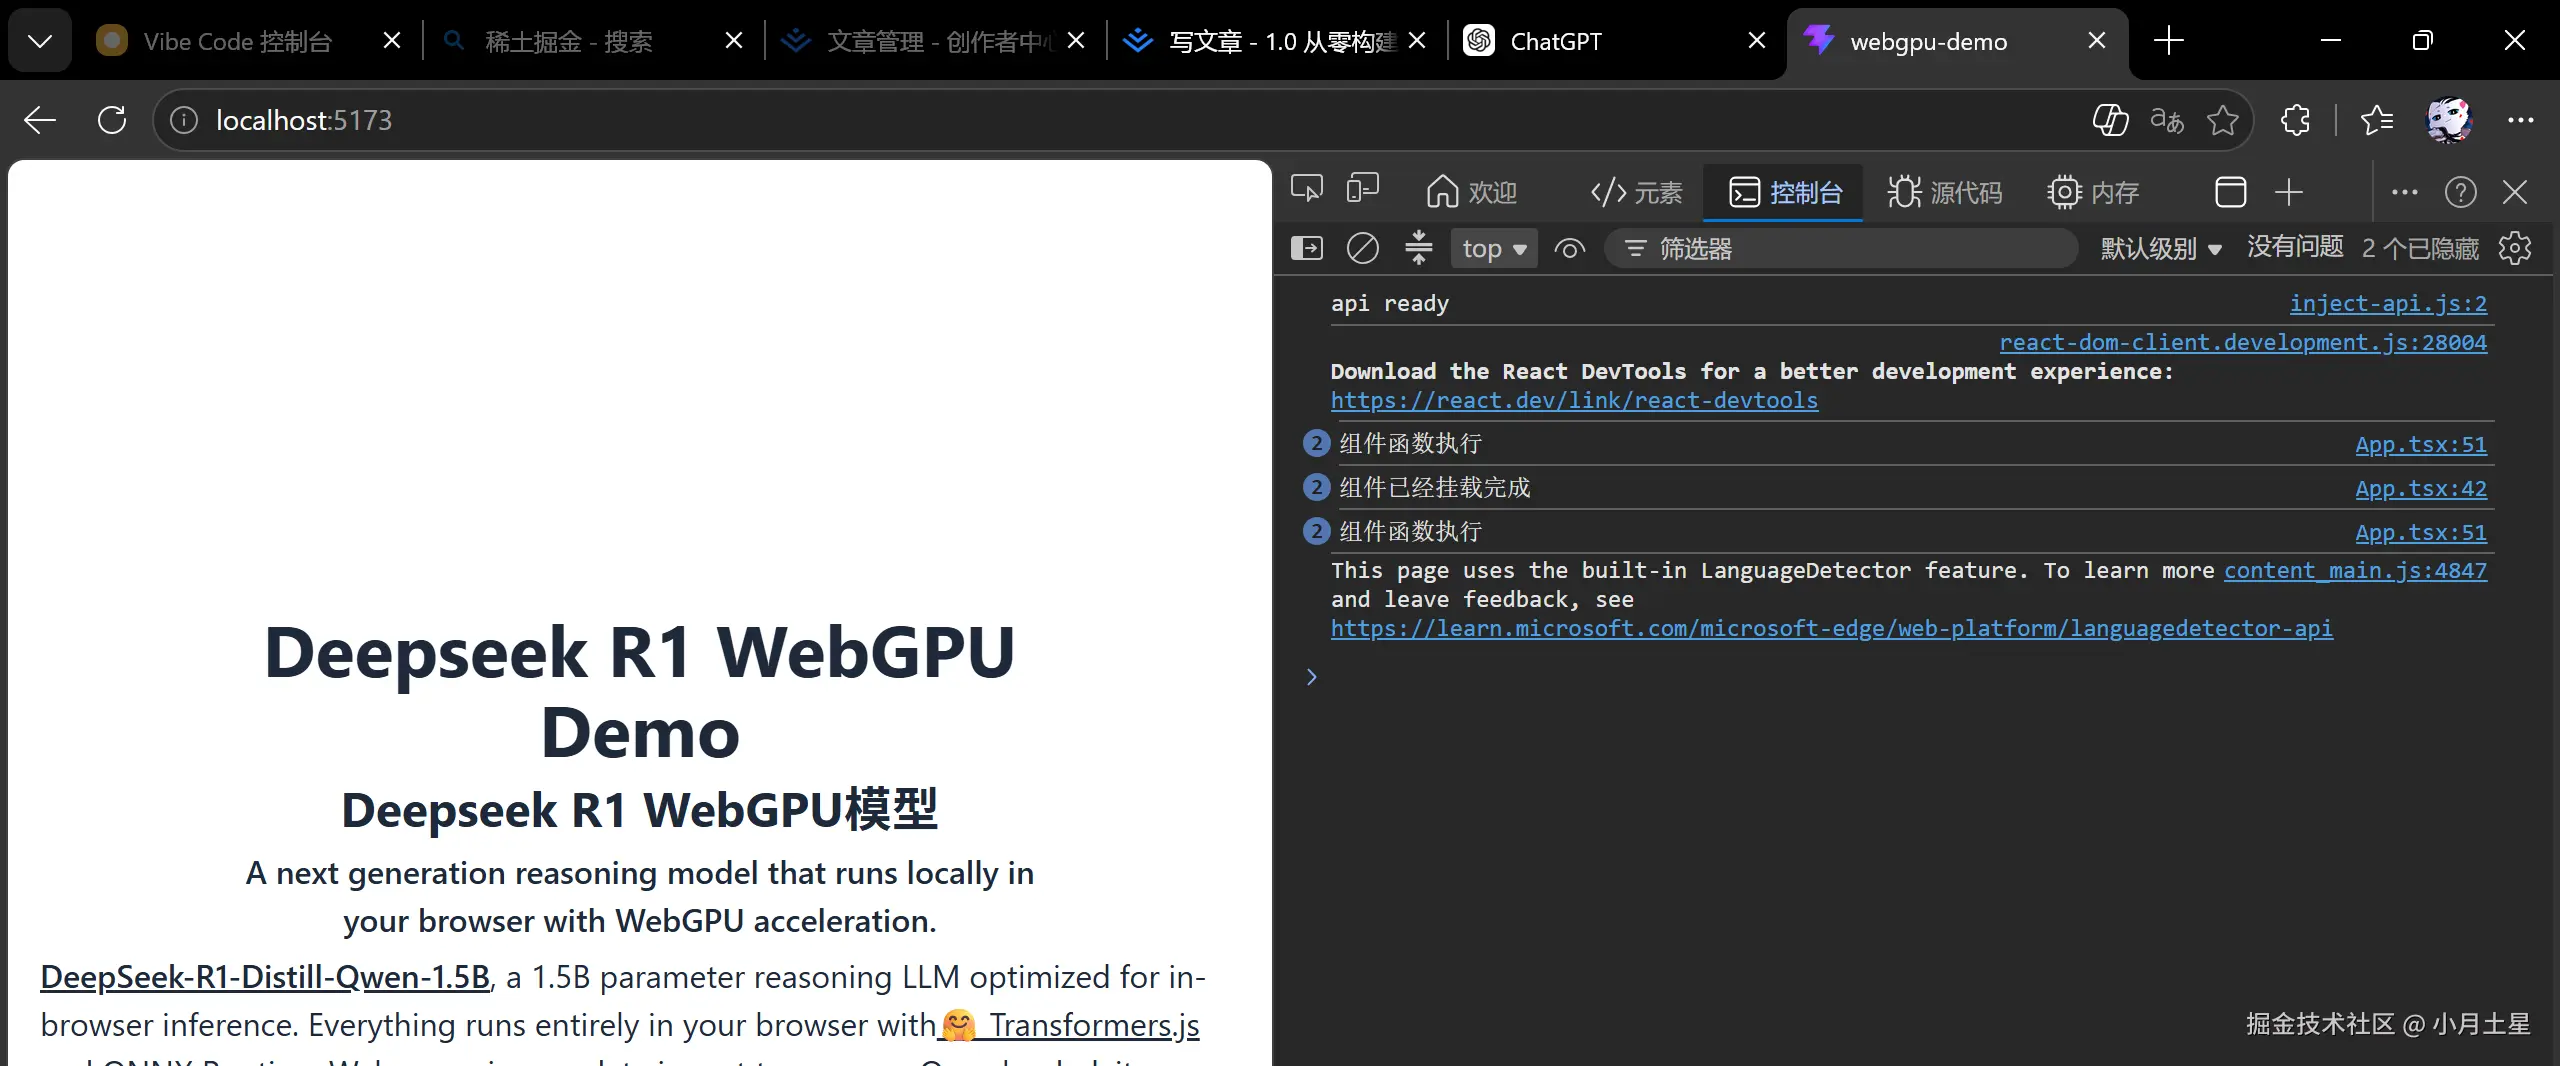Toggle the DevTools quick view drawer
Image resolution: width=2560 pixels, height=1066 pixels.
click(x=2231, y=192)
